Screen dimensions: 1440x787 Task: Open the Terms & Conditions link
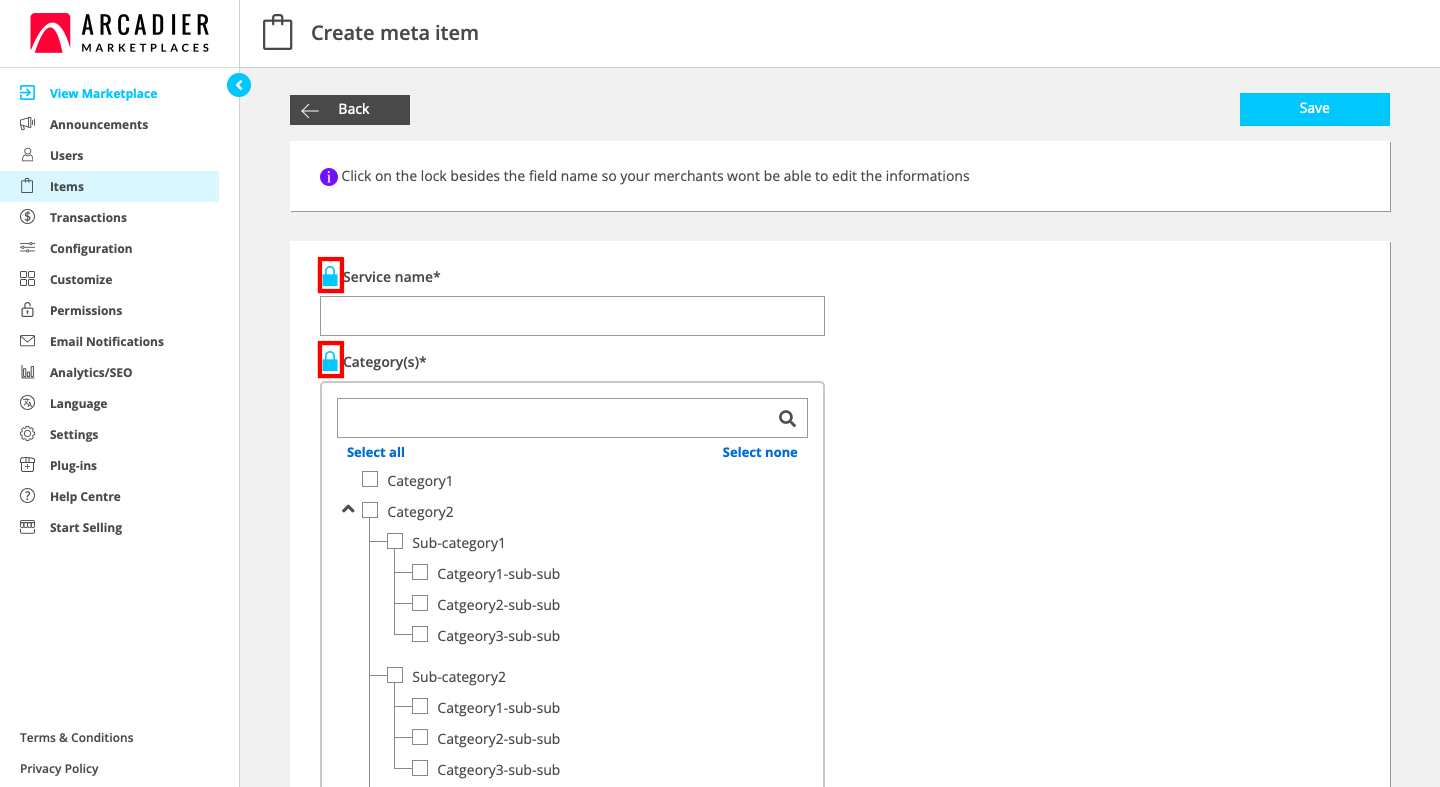click(x=76, y=737)
